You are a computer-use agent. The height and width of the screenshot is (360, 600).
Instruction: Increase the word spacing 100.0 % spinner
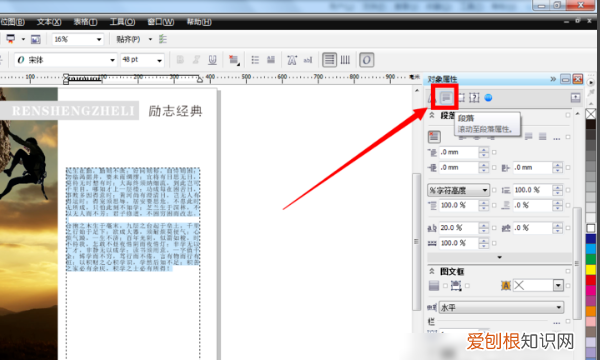pyautogui.click(x=484, y=241)
